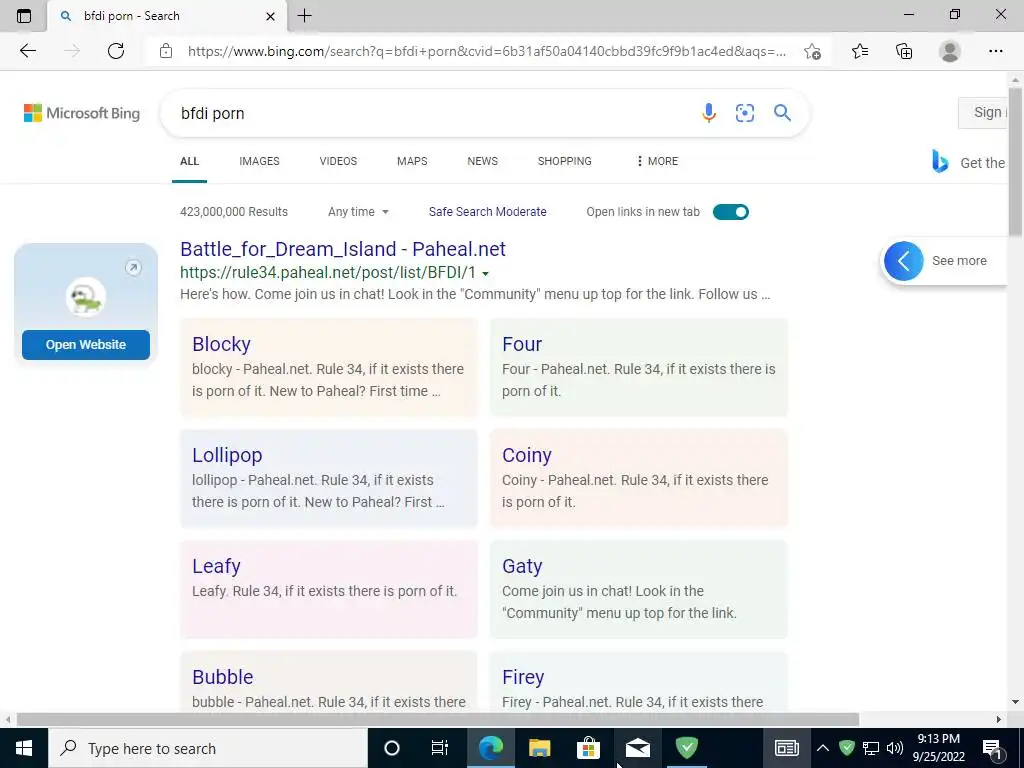Click the 423,000,000 Results count text
The width and height of the screenshot is (1024, 768).
point(234,212)
